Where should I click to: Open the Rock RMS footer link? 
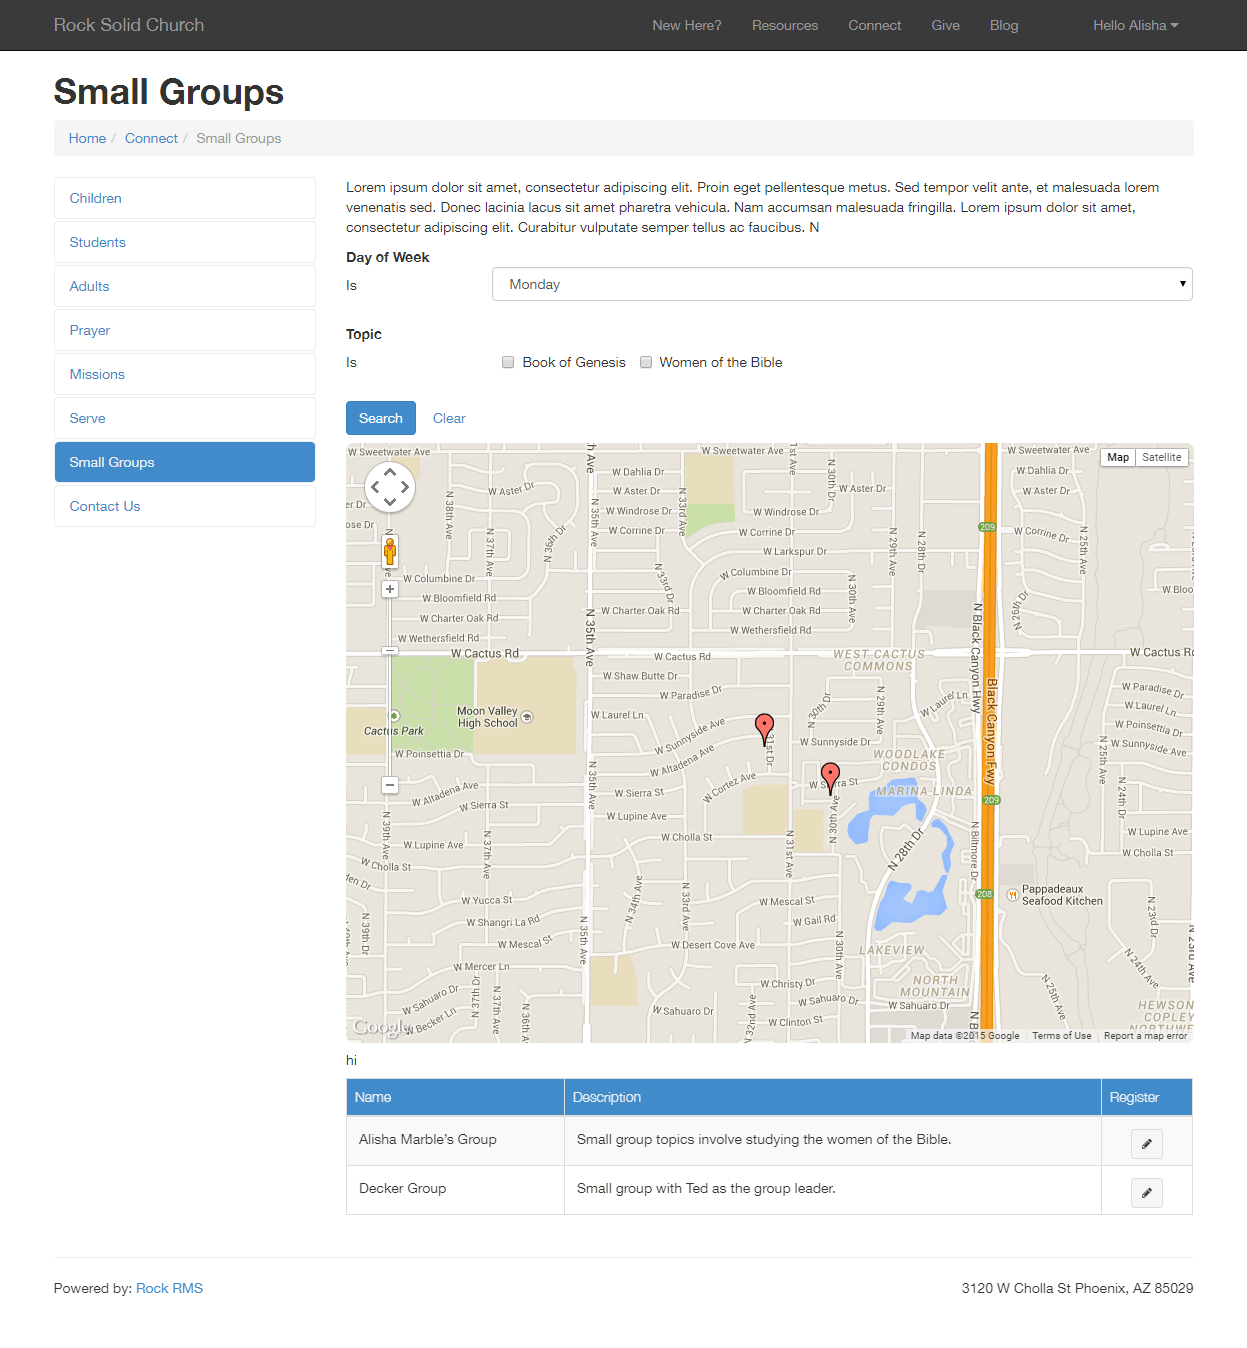point(169,1288)
